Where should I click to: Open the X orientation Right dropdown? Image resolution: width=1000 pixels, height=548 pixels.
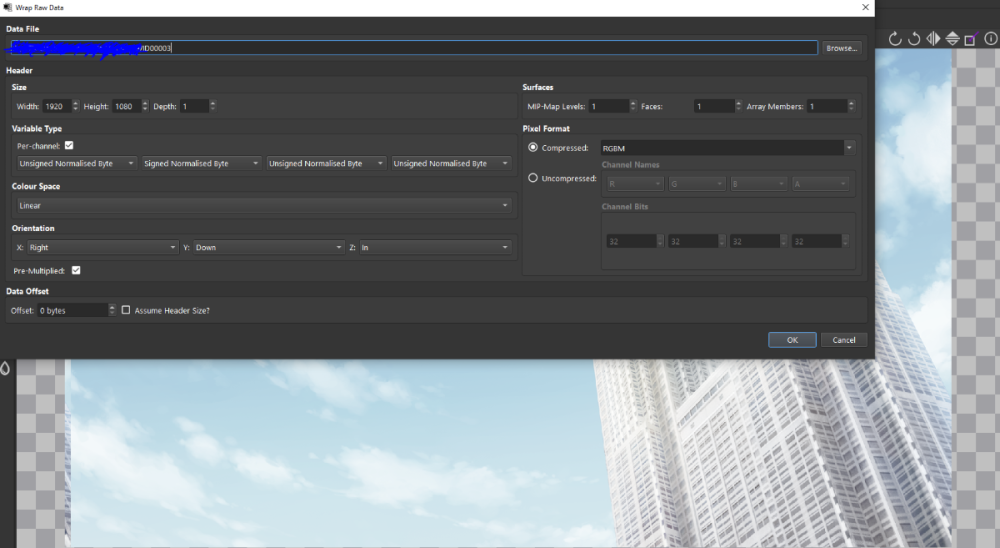pos(96,247)
